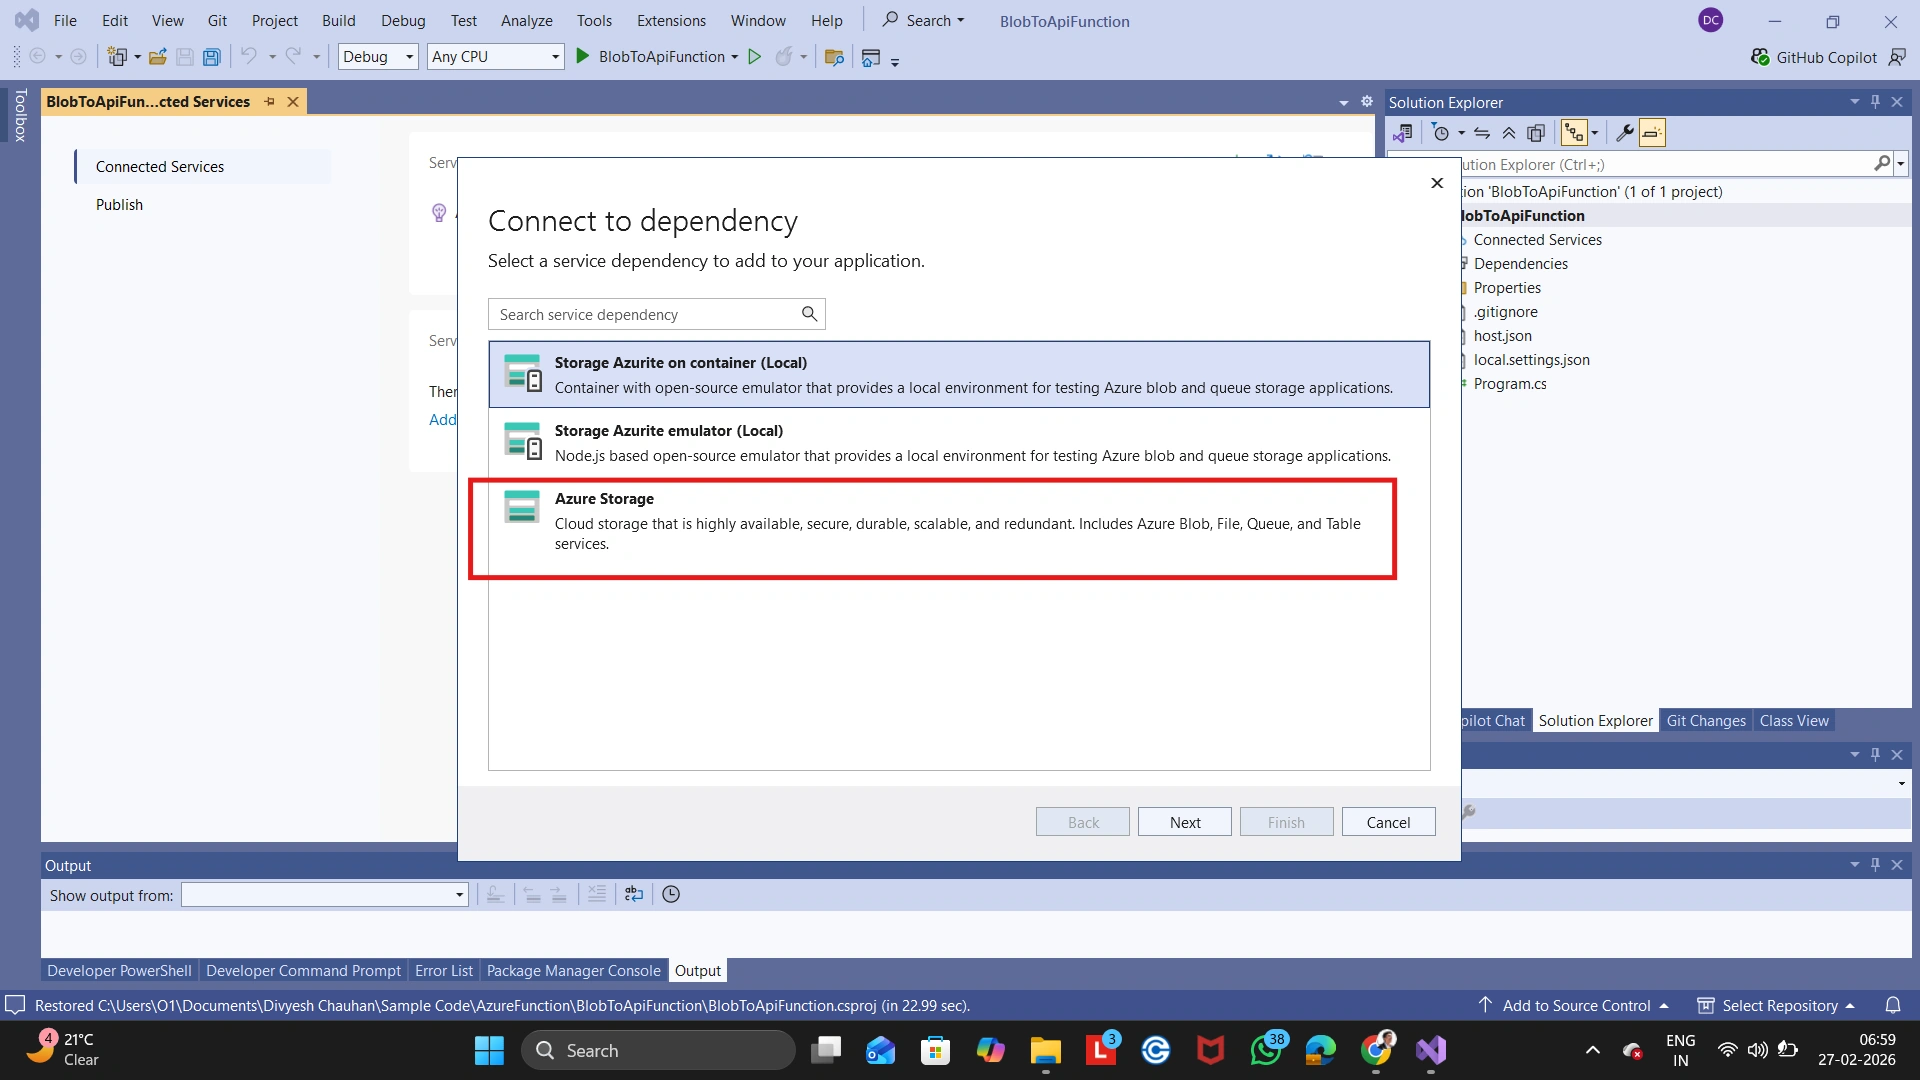The width and height of the screenshot is (1920, 1080).
Task: Click the Navigate Backward toolbar arrow
Action: pos(38,57)
